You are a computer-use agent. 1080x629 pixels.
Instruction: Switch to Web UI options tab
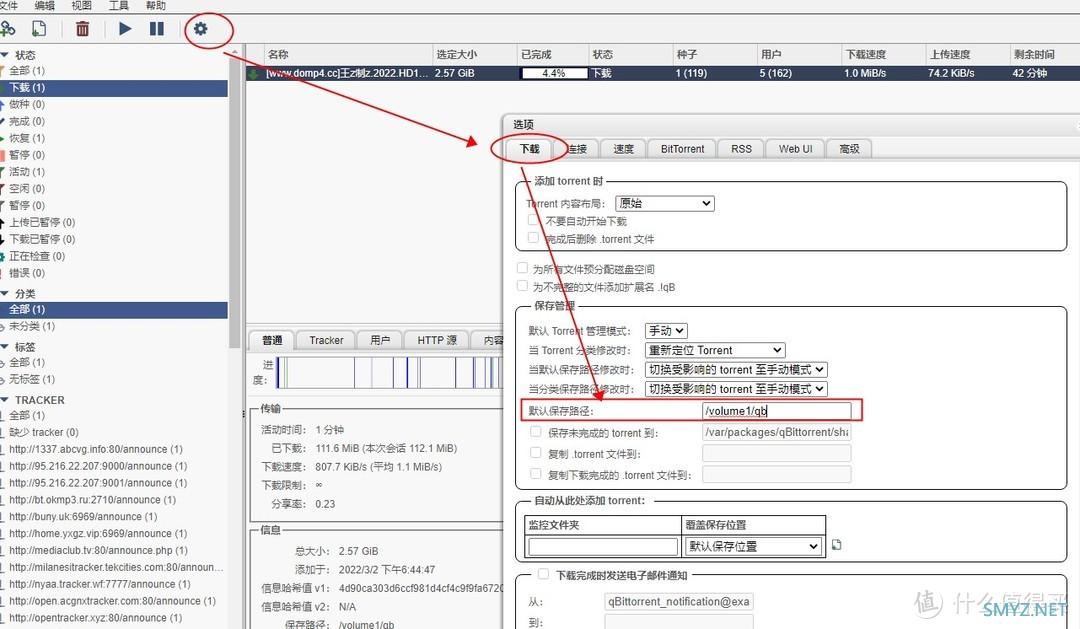click(796, 148)
